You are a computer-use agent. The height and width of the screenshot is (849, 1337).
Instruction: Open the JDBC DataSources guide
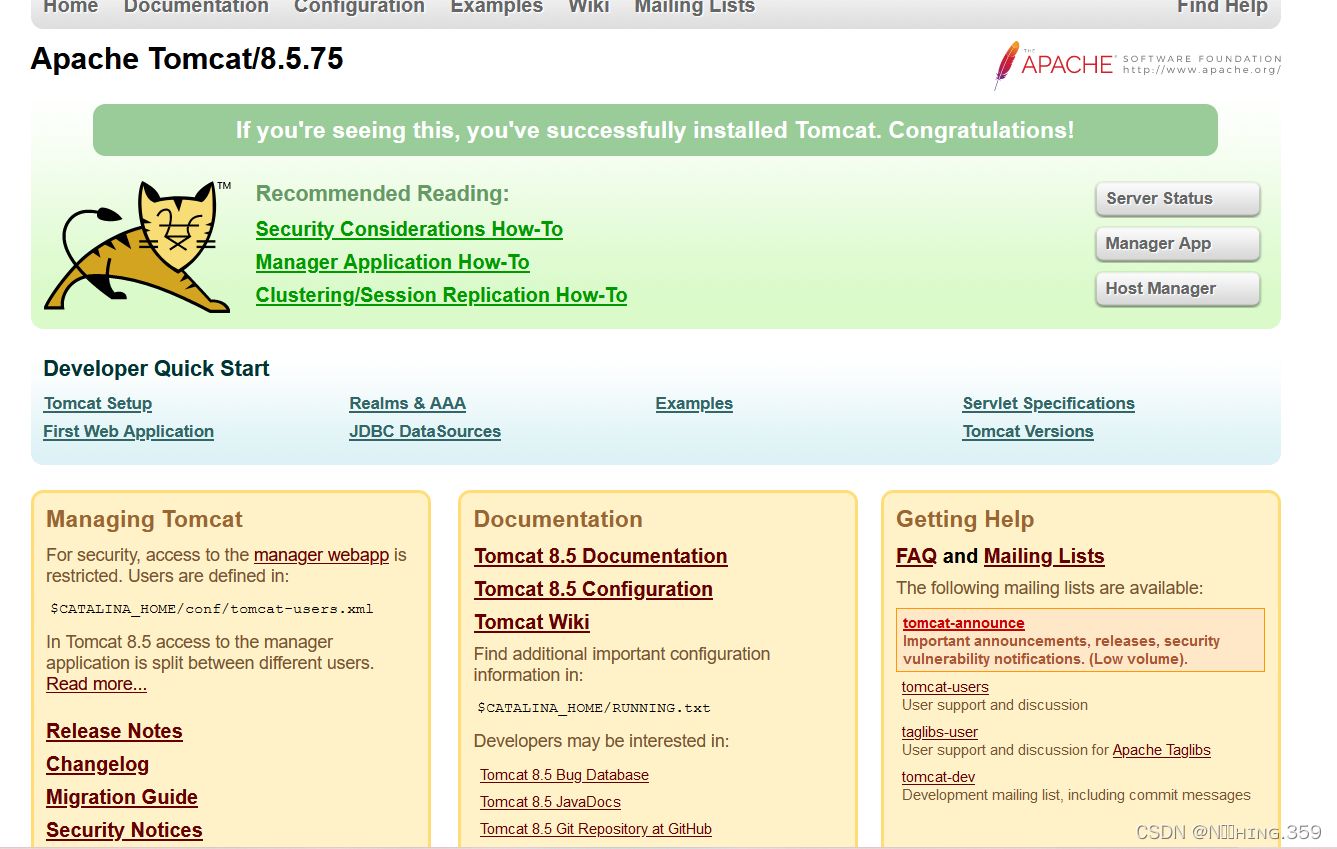click(425, 431)
